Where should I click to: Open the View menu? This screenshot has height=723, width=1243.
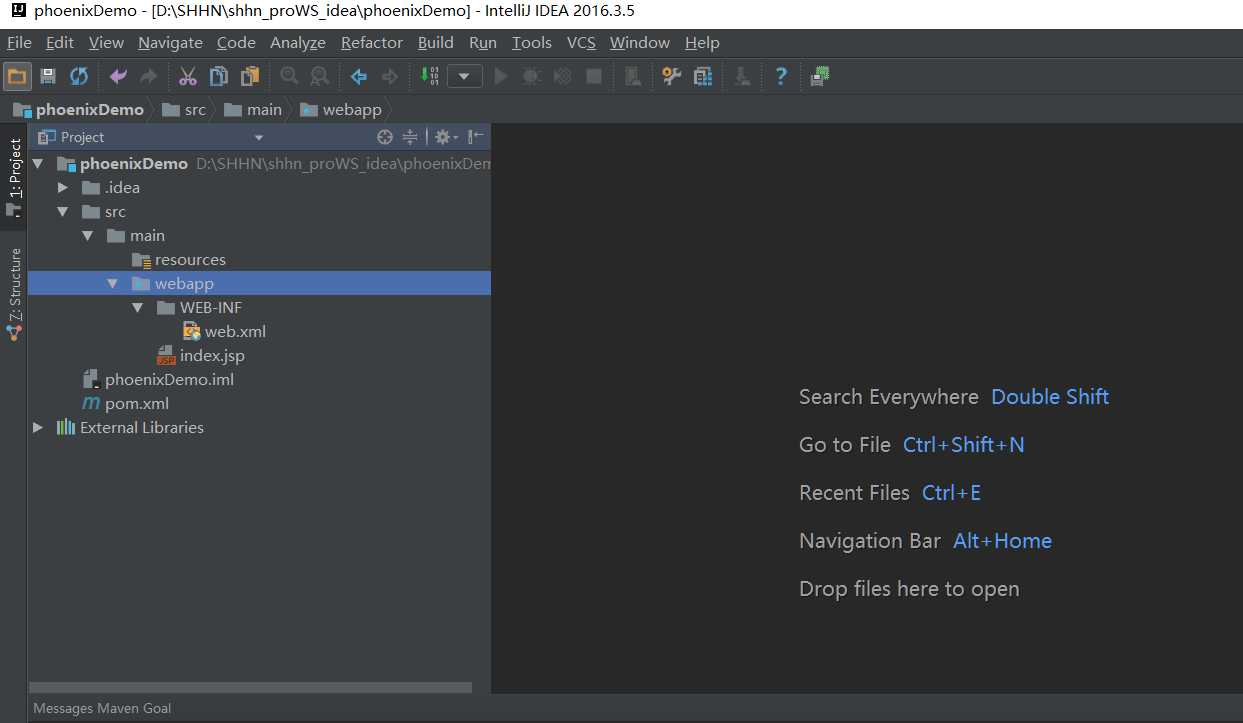[106, 42]
